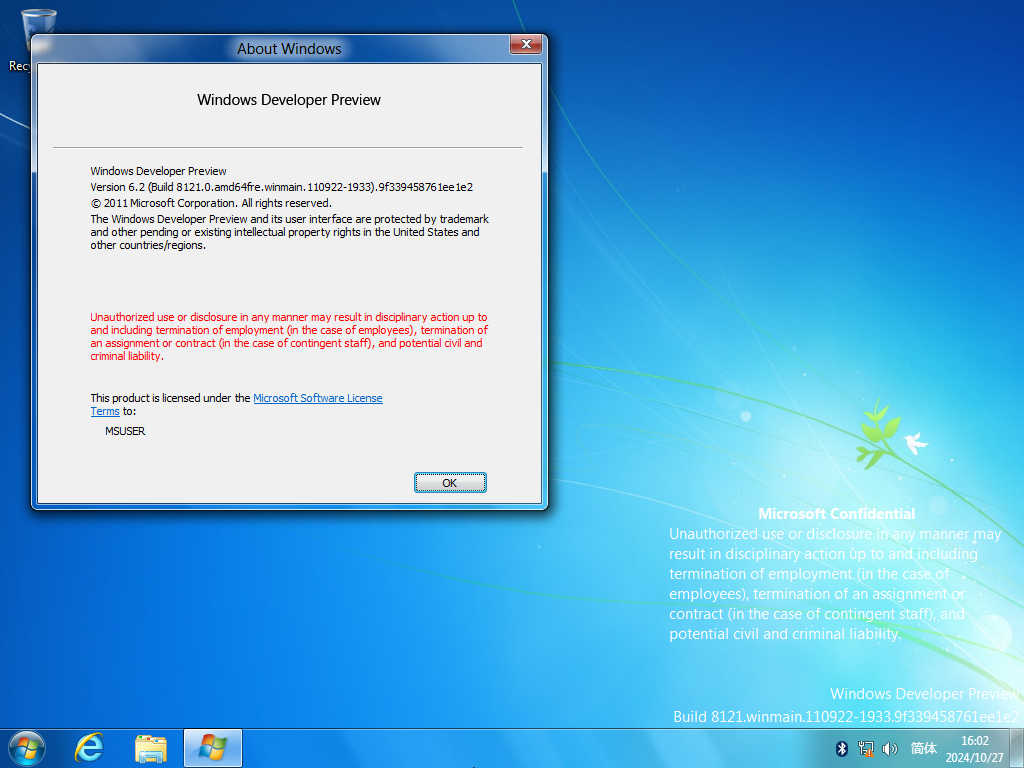Click the Windows Developer Preview heading
The width and height of the screenshot is (1024, 768).
[x=289, y=100]
